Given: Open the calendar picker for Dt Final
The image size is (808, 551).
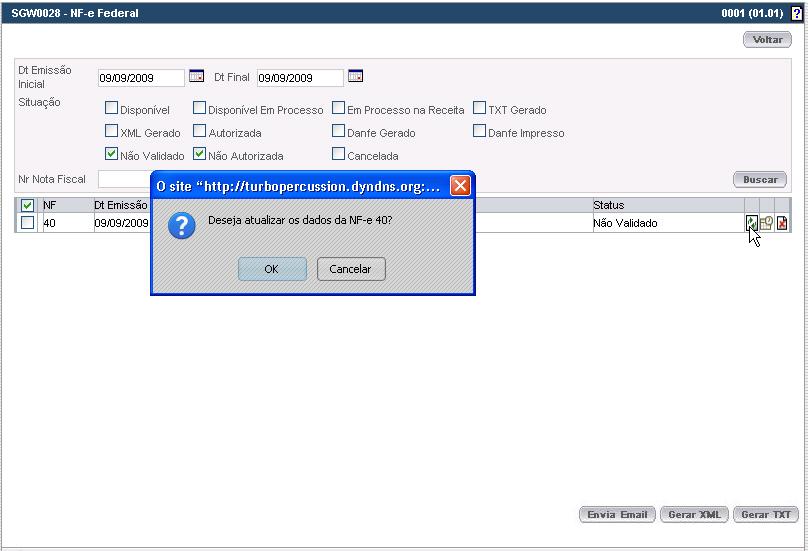Looking at the screenshot, I should tap(355, 77).
